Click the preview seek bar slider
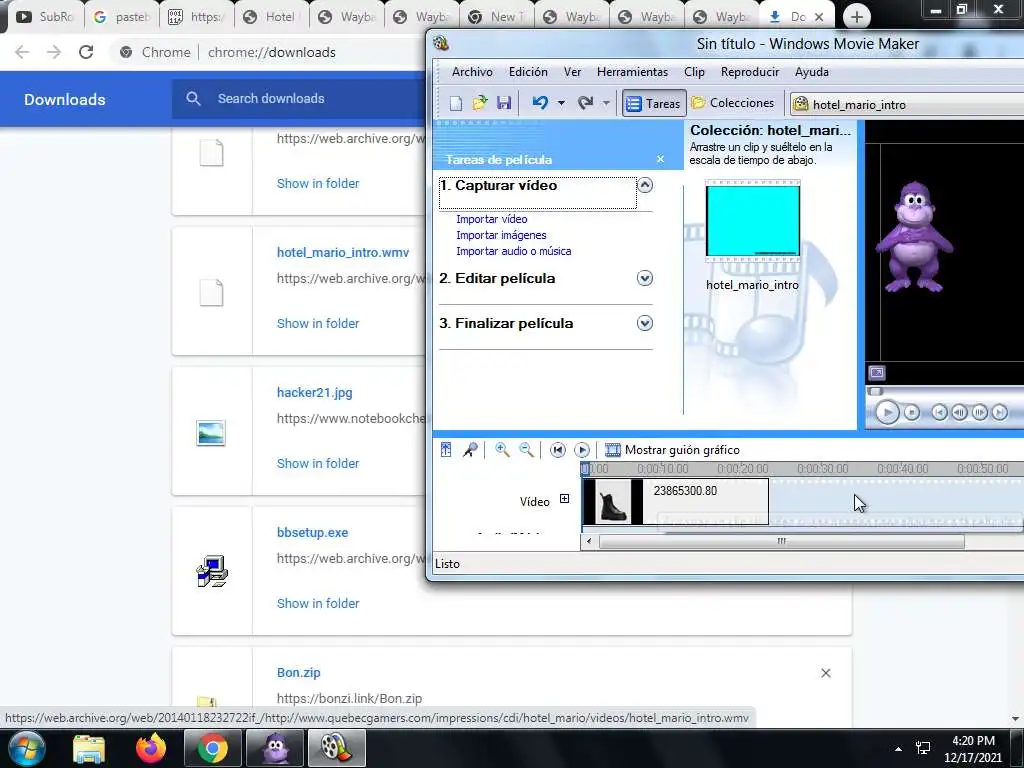The image size is (1024, 768). (x=875, y=391)
